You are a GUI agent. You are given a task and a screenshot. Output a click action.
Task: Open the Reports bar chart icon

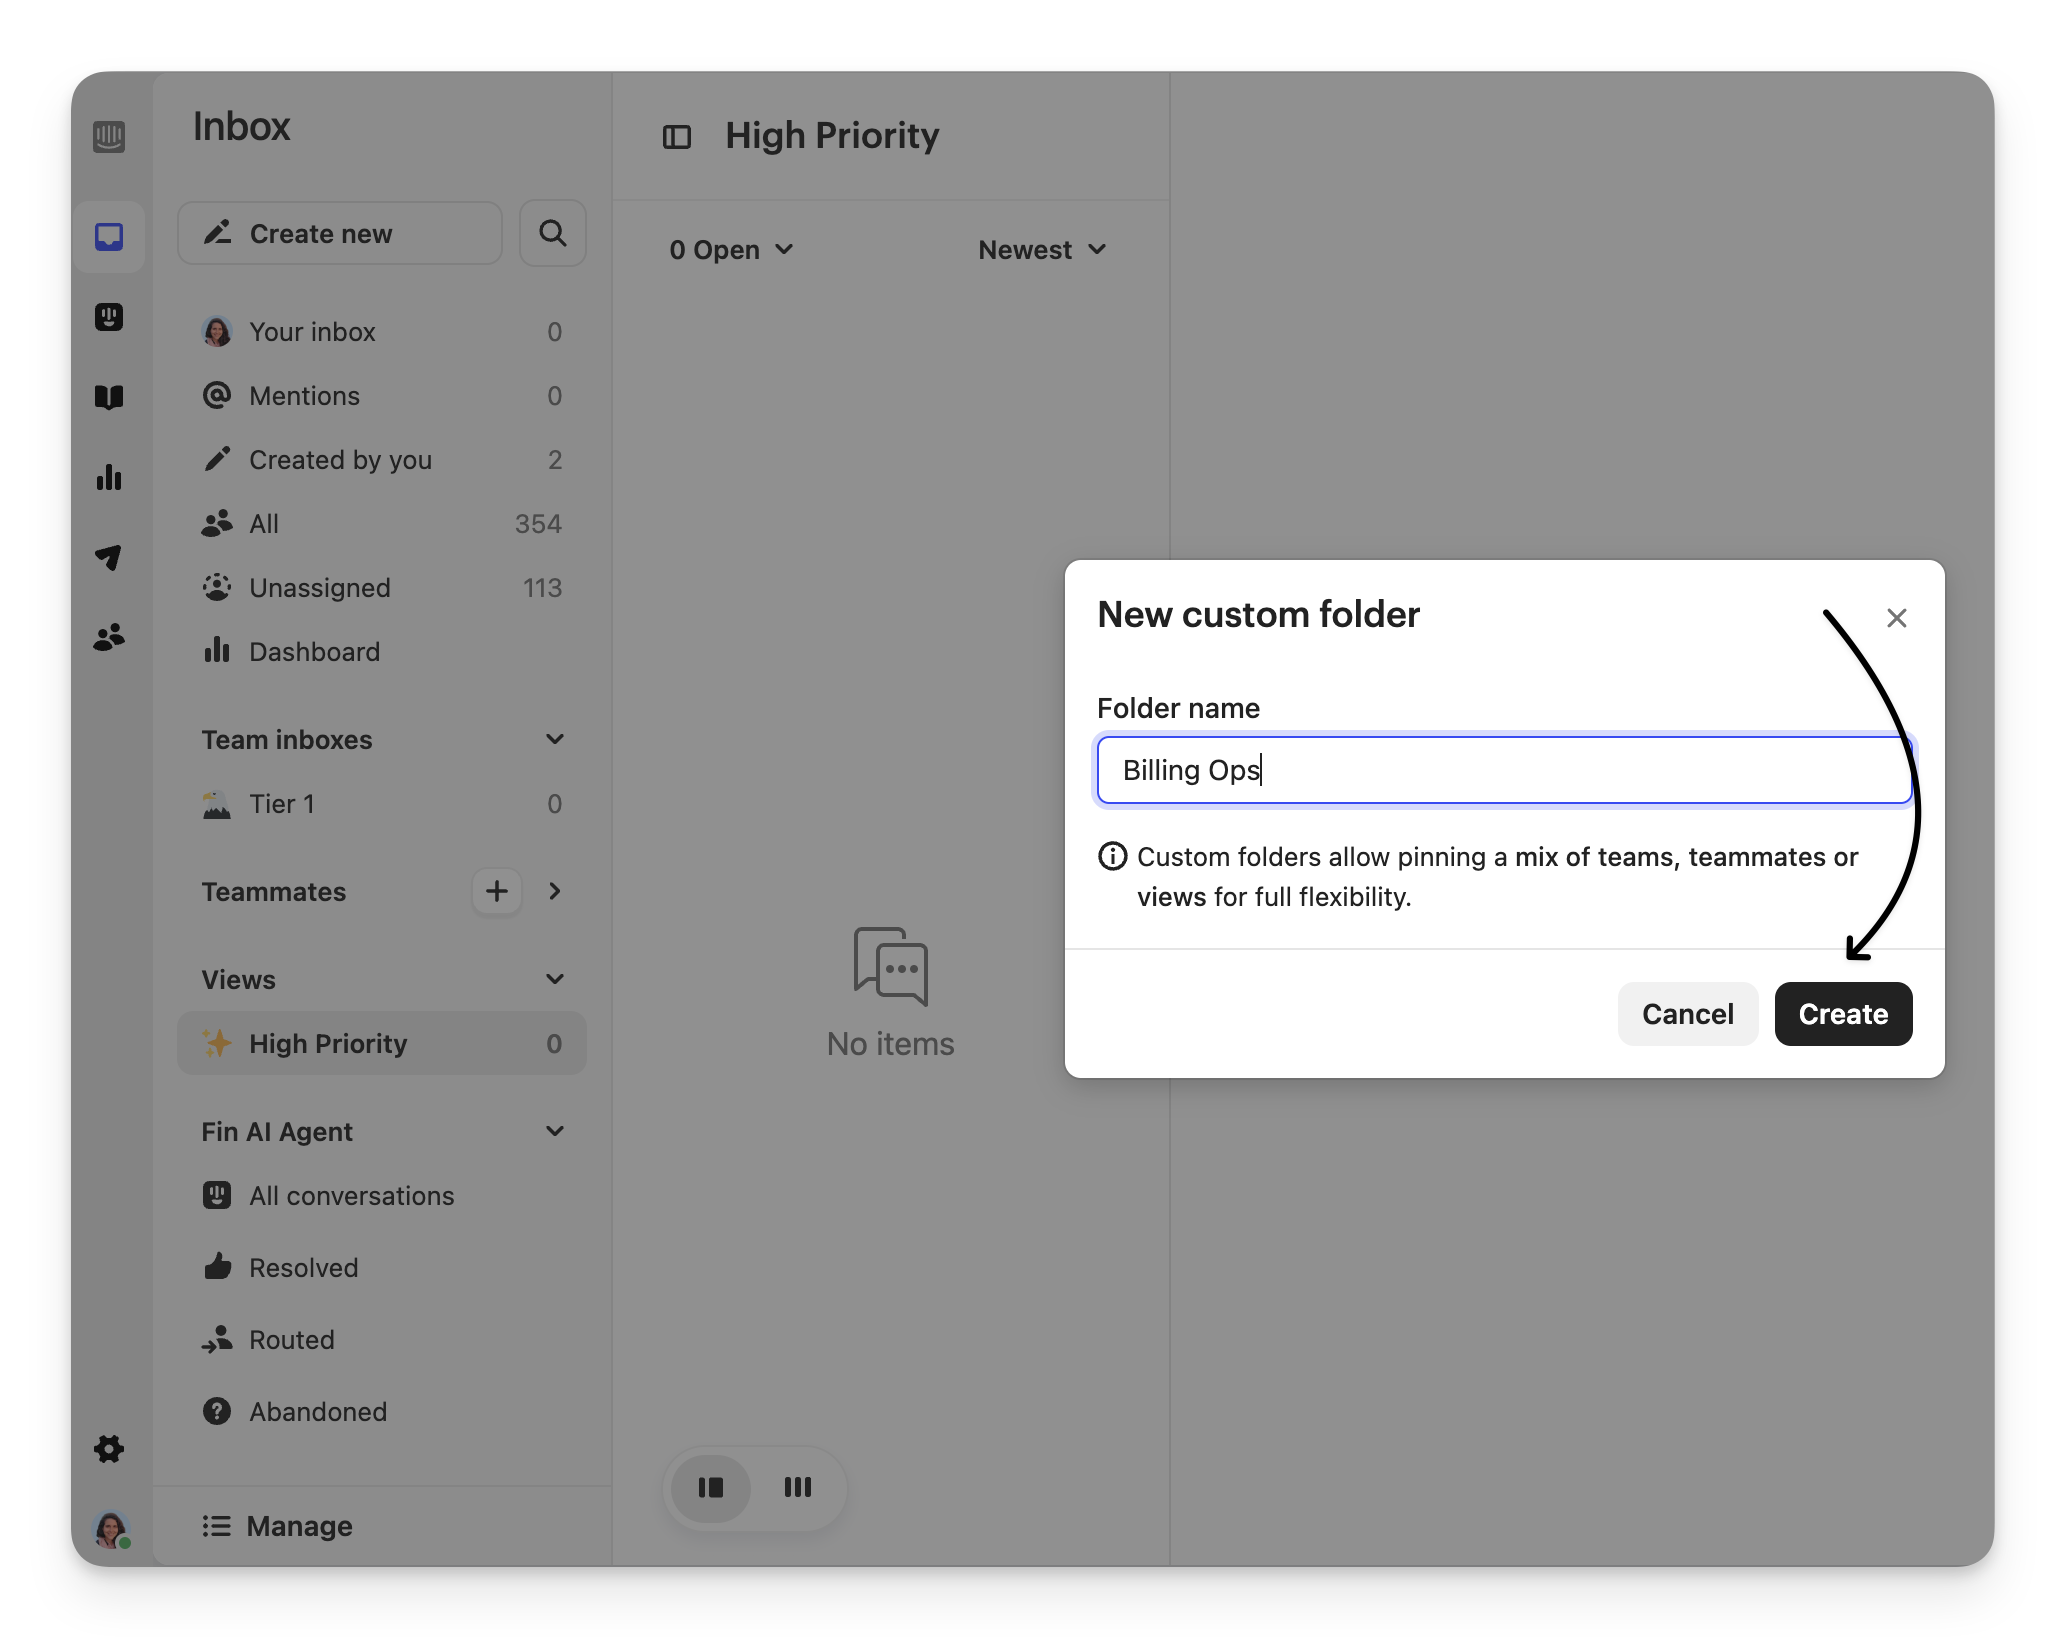pyautogui.click(x=109, y=477)
